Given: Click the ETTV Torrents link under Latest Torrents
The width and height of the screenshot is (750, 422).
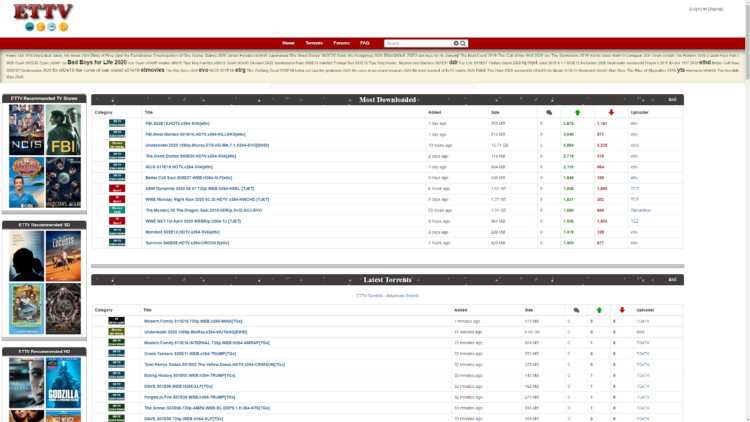Looking at the screenshot, I should (x=370, y=296).
